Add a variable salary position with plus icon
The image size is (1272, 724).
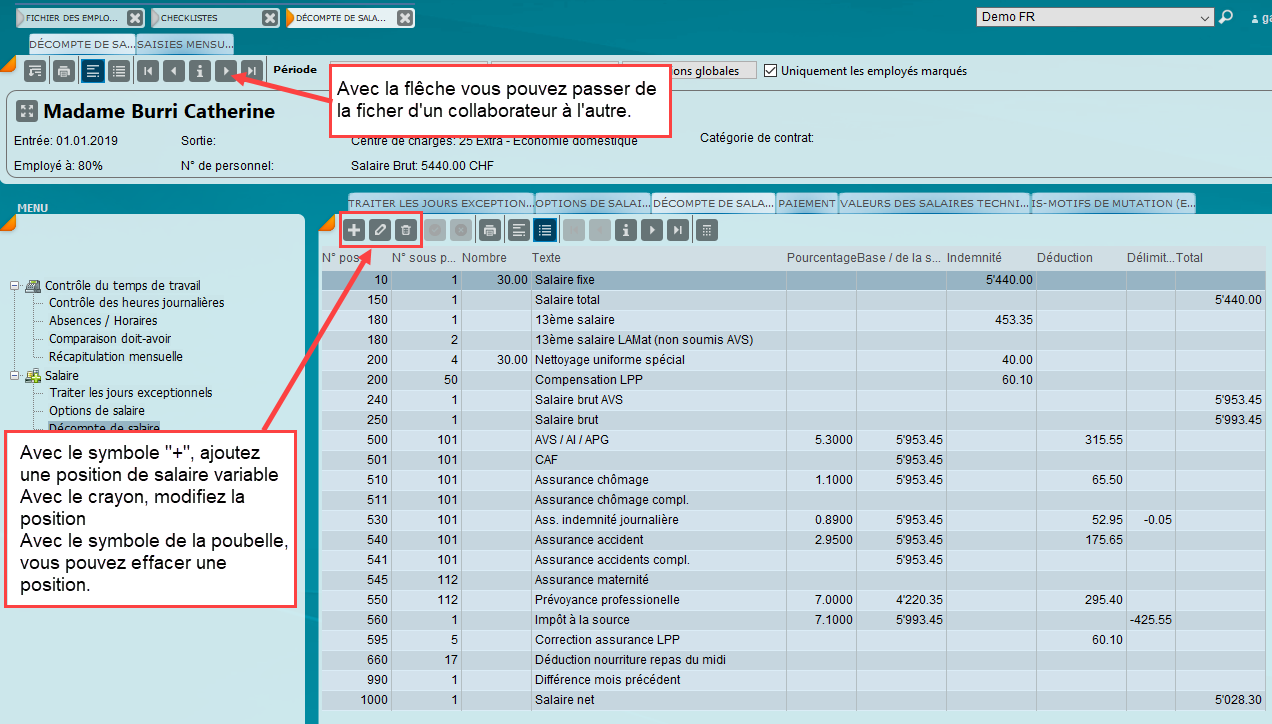pyautogui.click(x=354, y=230)
